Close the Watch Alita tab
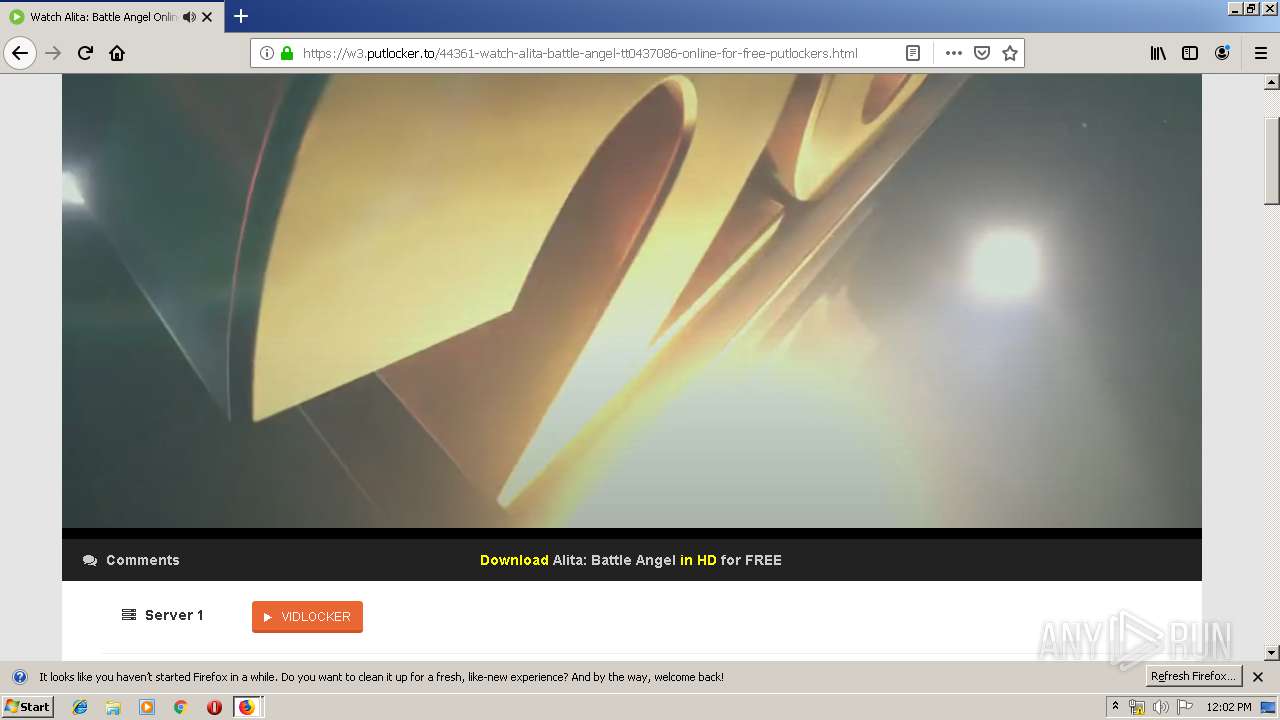 coord(207,17)
